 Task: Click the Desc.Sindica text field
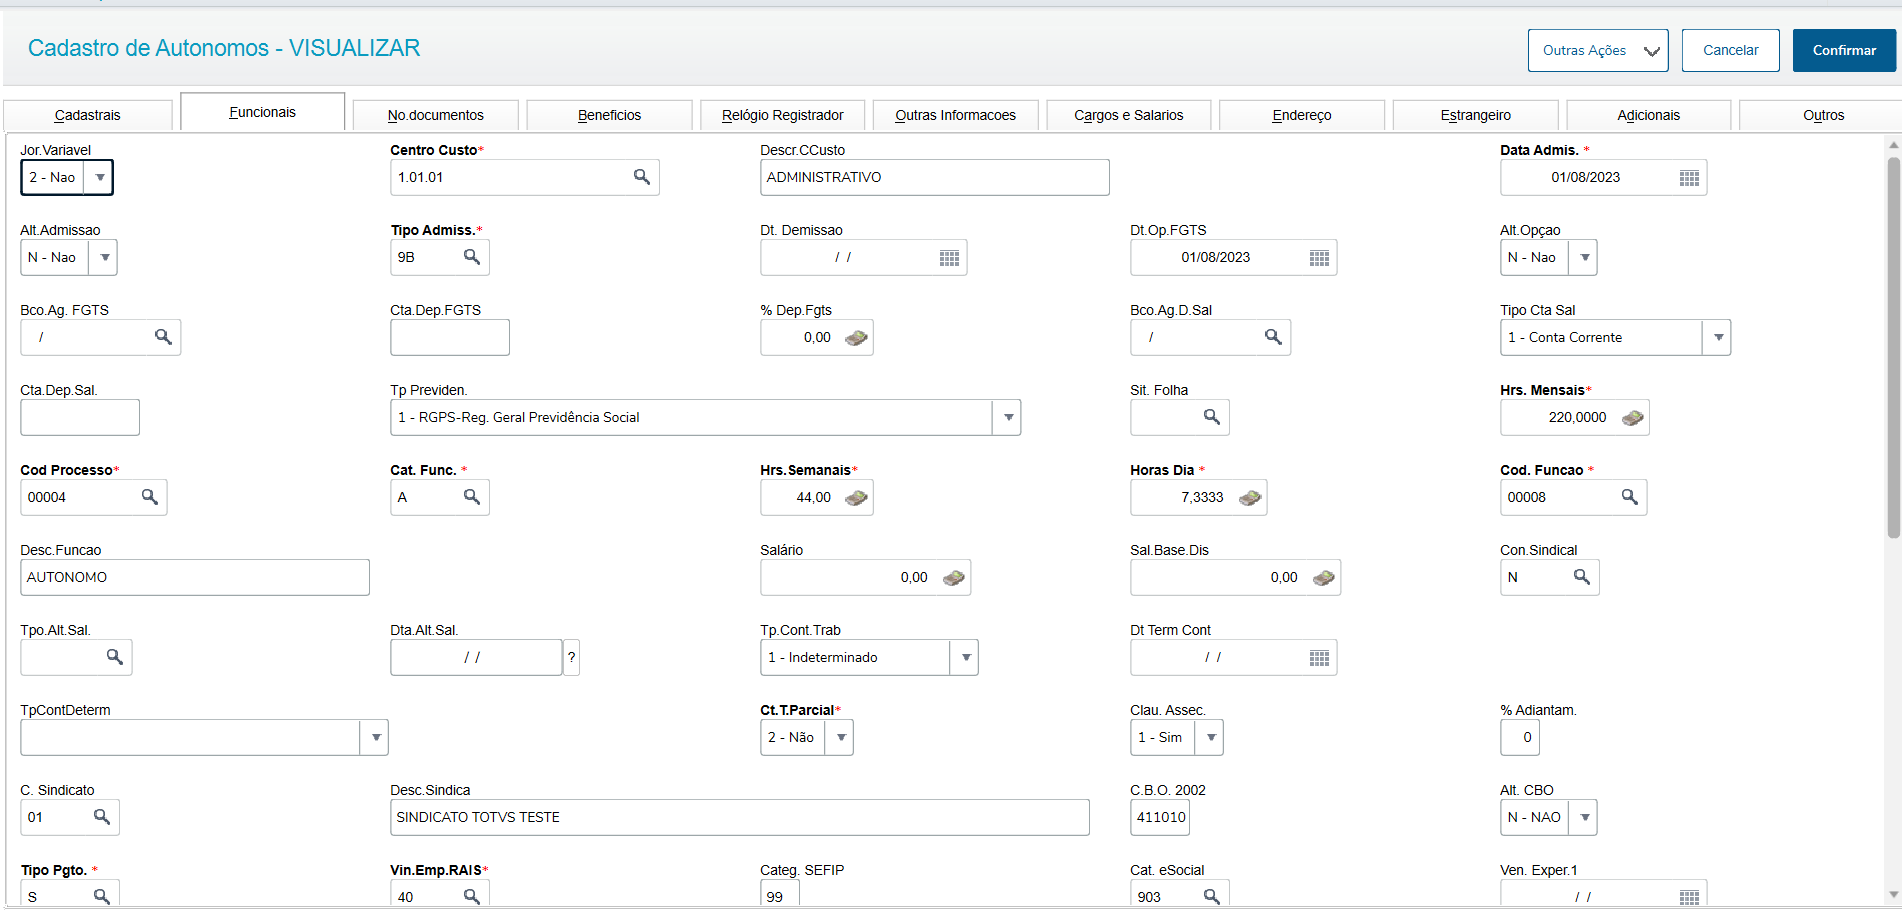coord(739,817)
